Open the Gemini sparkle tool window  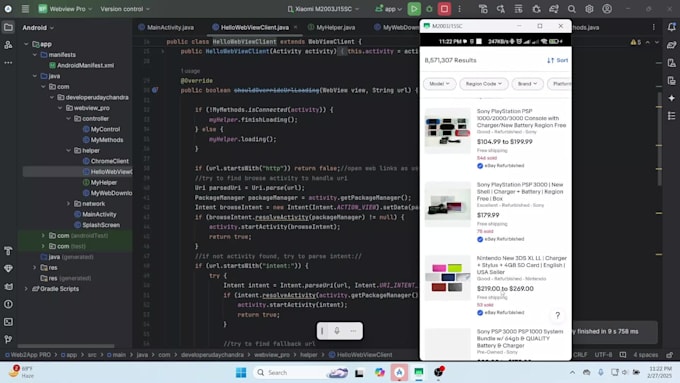671,98
